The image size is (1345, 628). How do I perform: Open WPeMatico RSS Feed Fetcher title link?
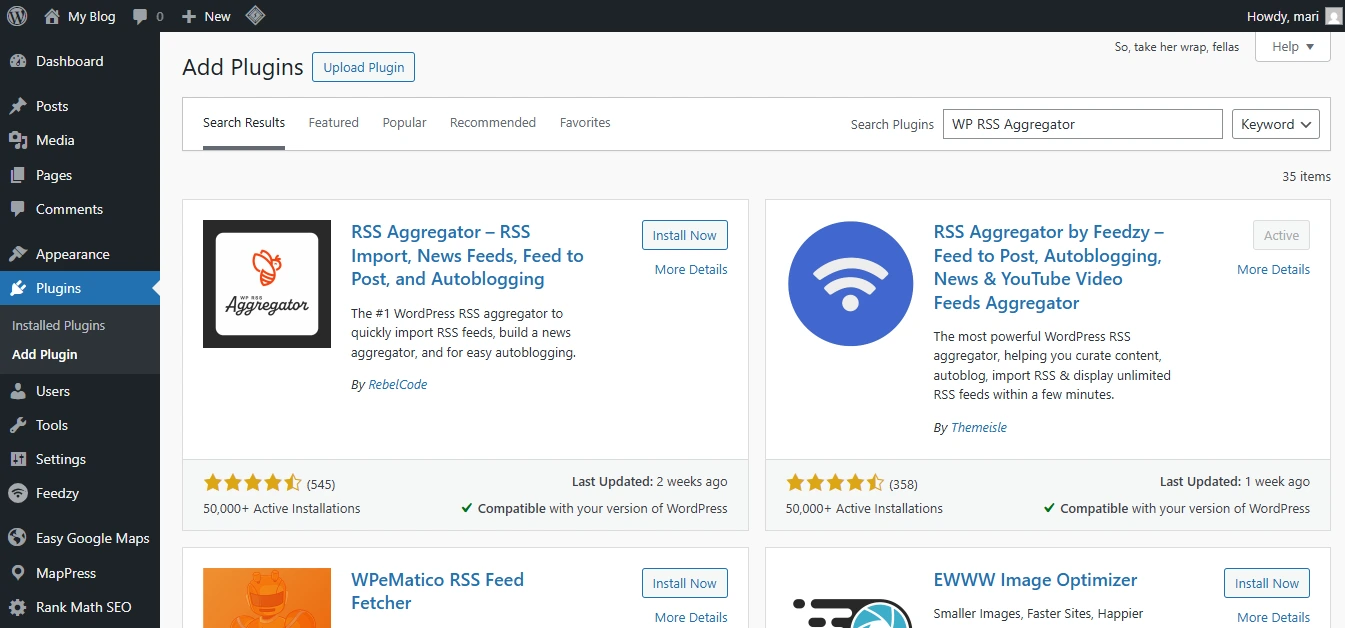point(437,591)
